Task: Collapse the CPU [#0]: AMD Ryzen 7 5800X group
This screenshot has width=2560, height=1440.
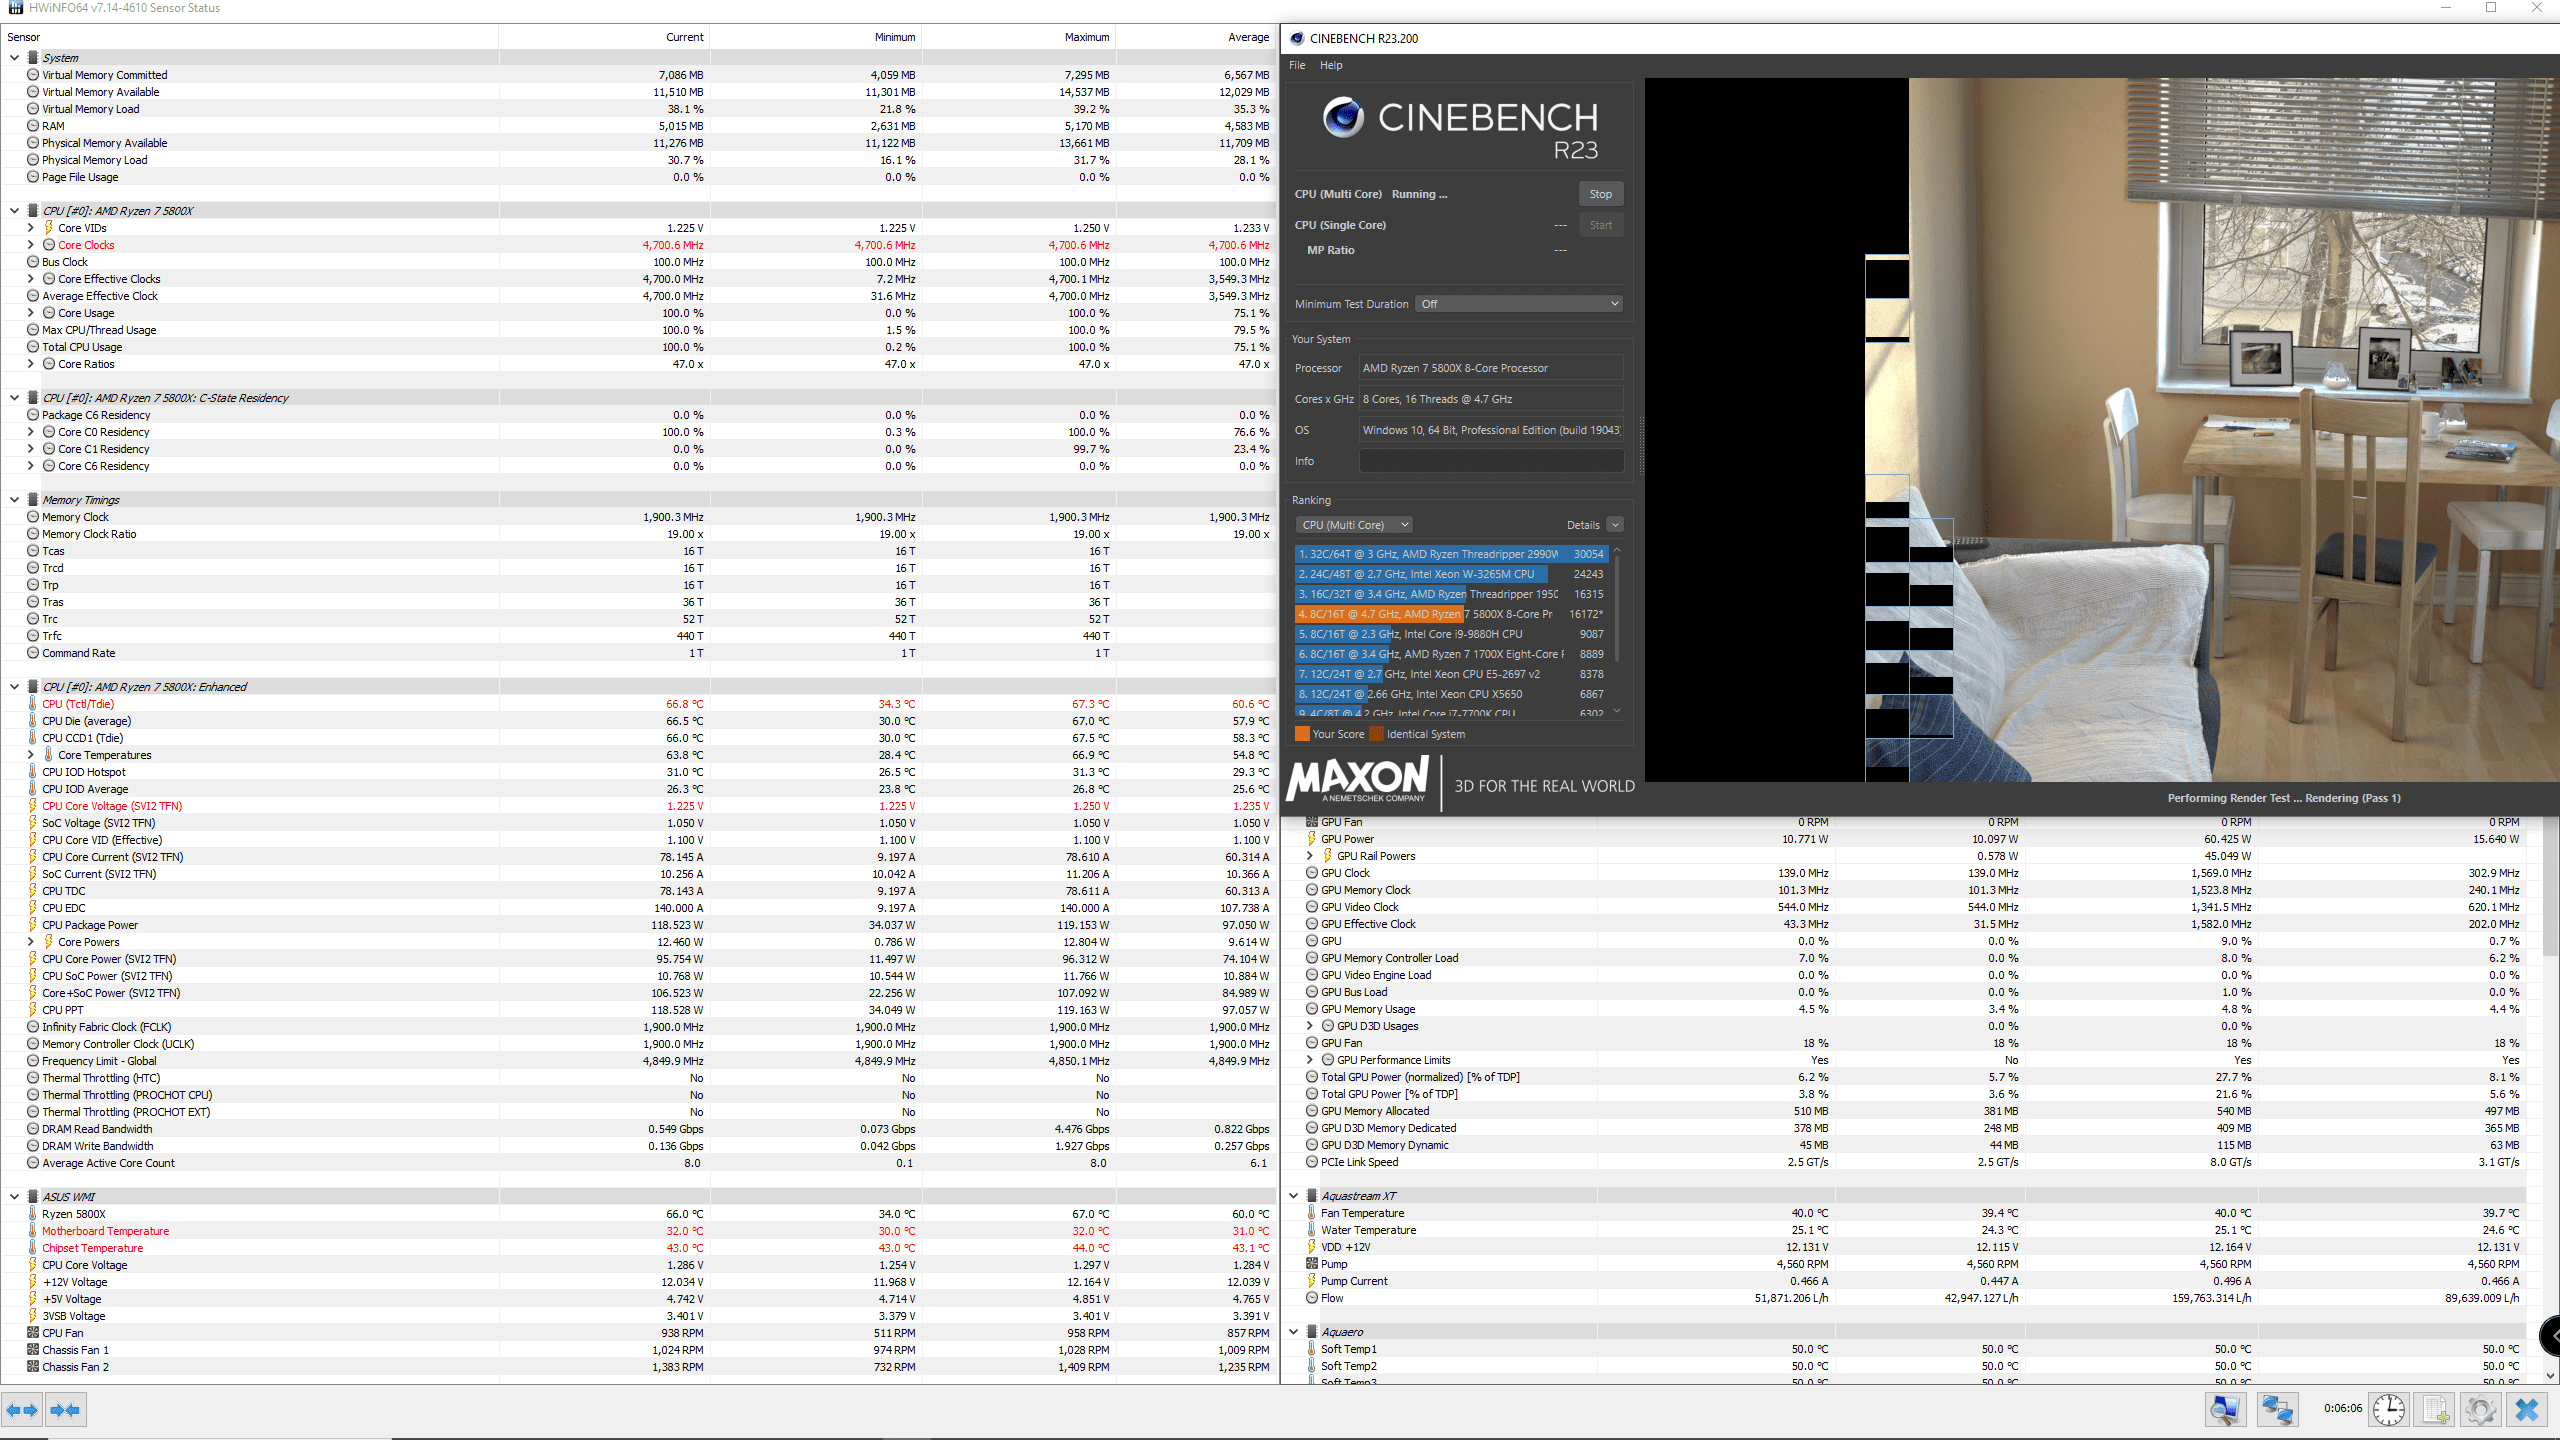Action: point(14,211)
